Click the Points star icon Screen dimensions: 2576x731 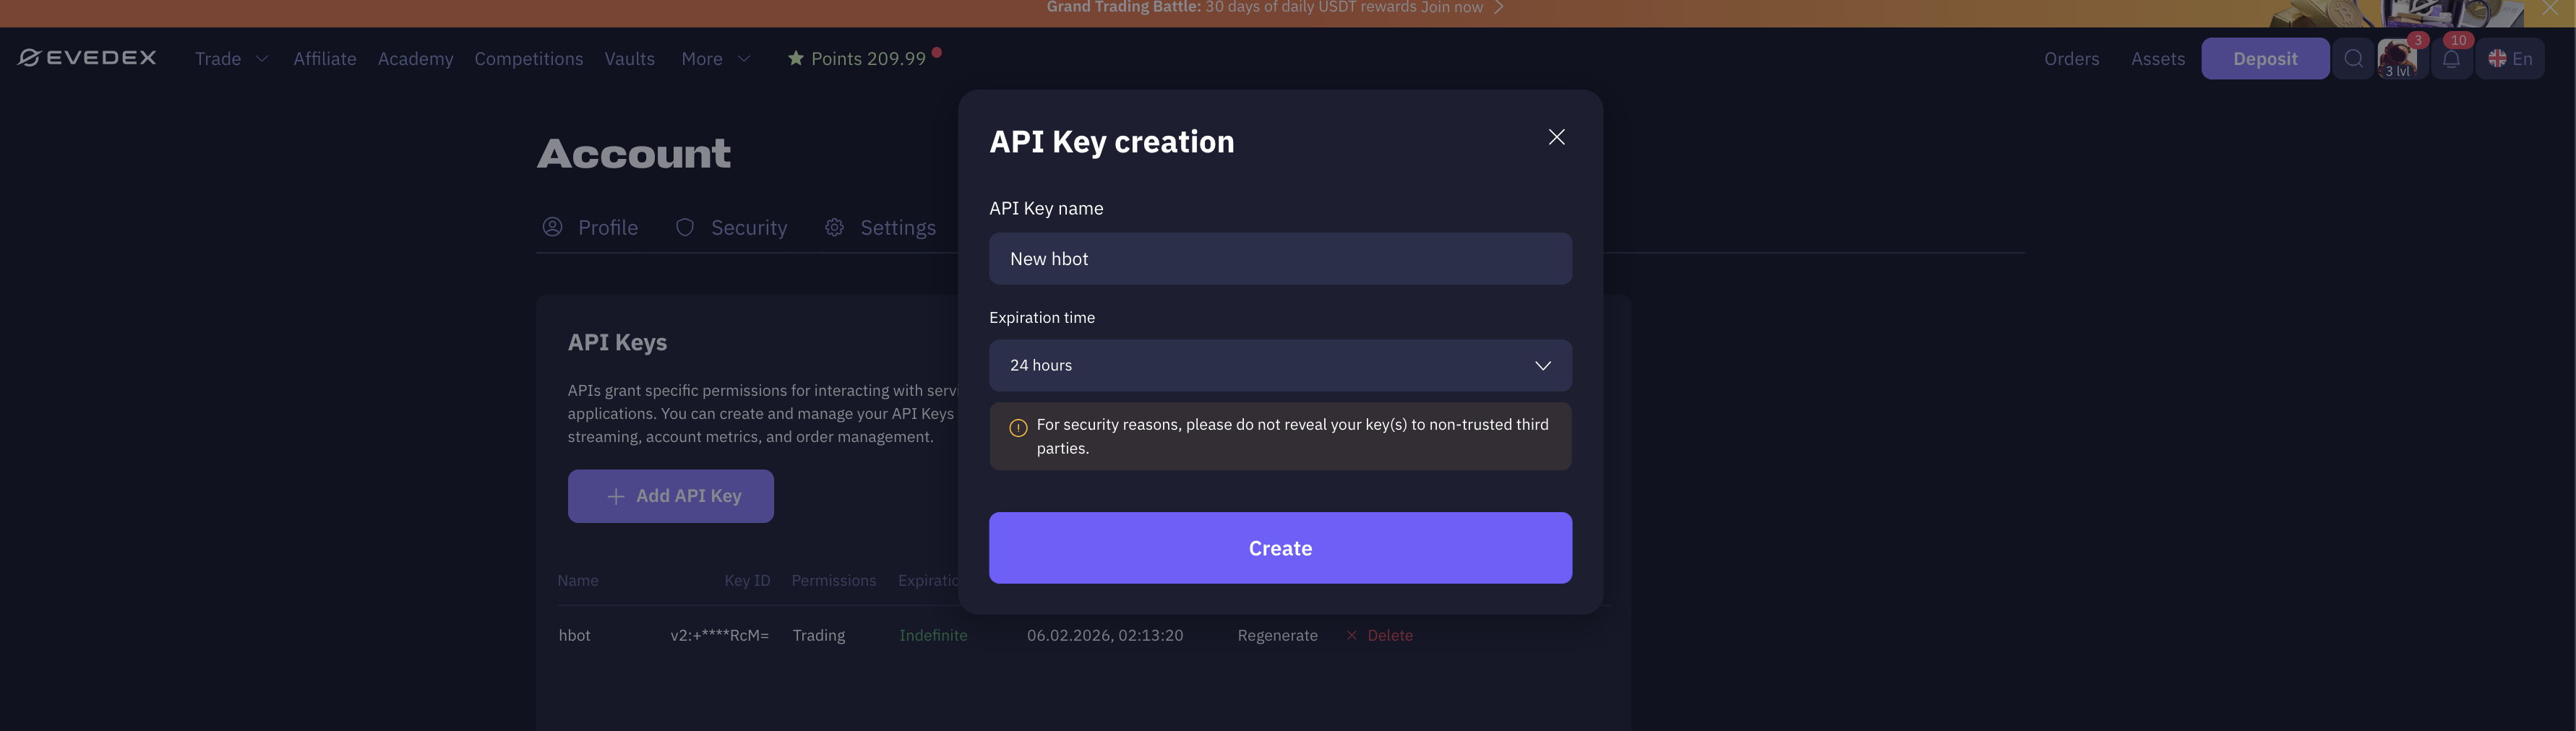coord(795,59)
